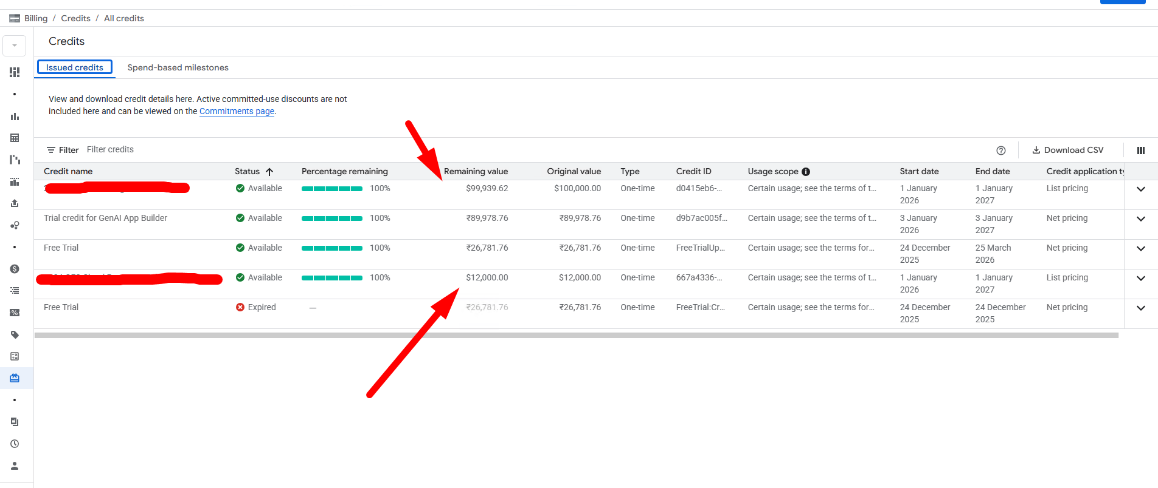Switch to the Spend-based milestones tab
The image size is (1158, 488).
pos(178,67)
